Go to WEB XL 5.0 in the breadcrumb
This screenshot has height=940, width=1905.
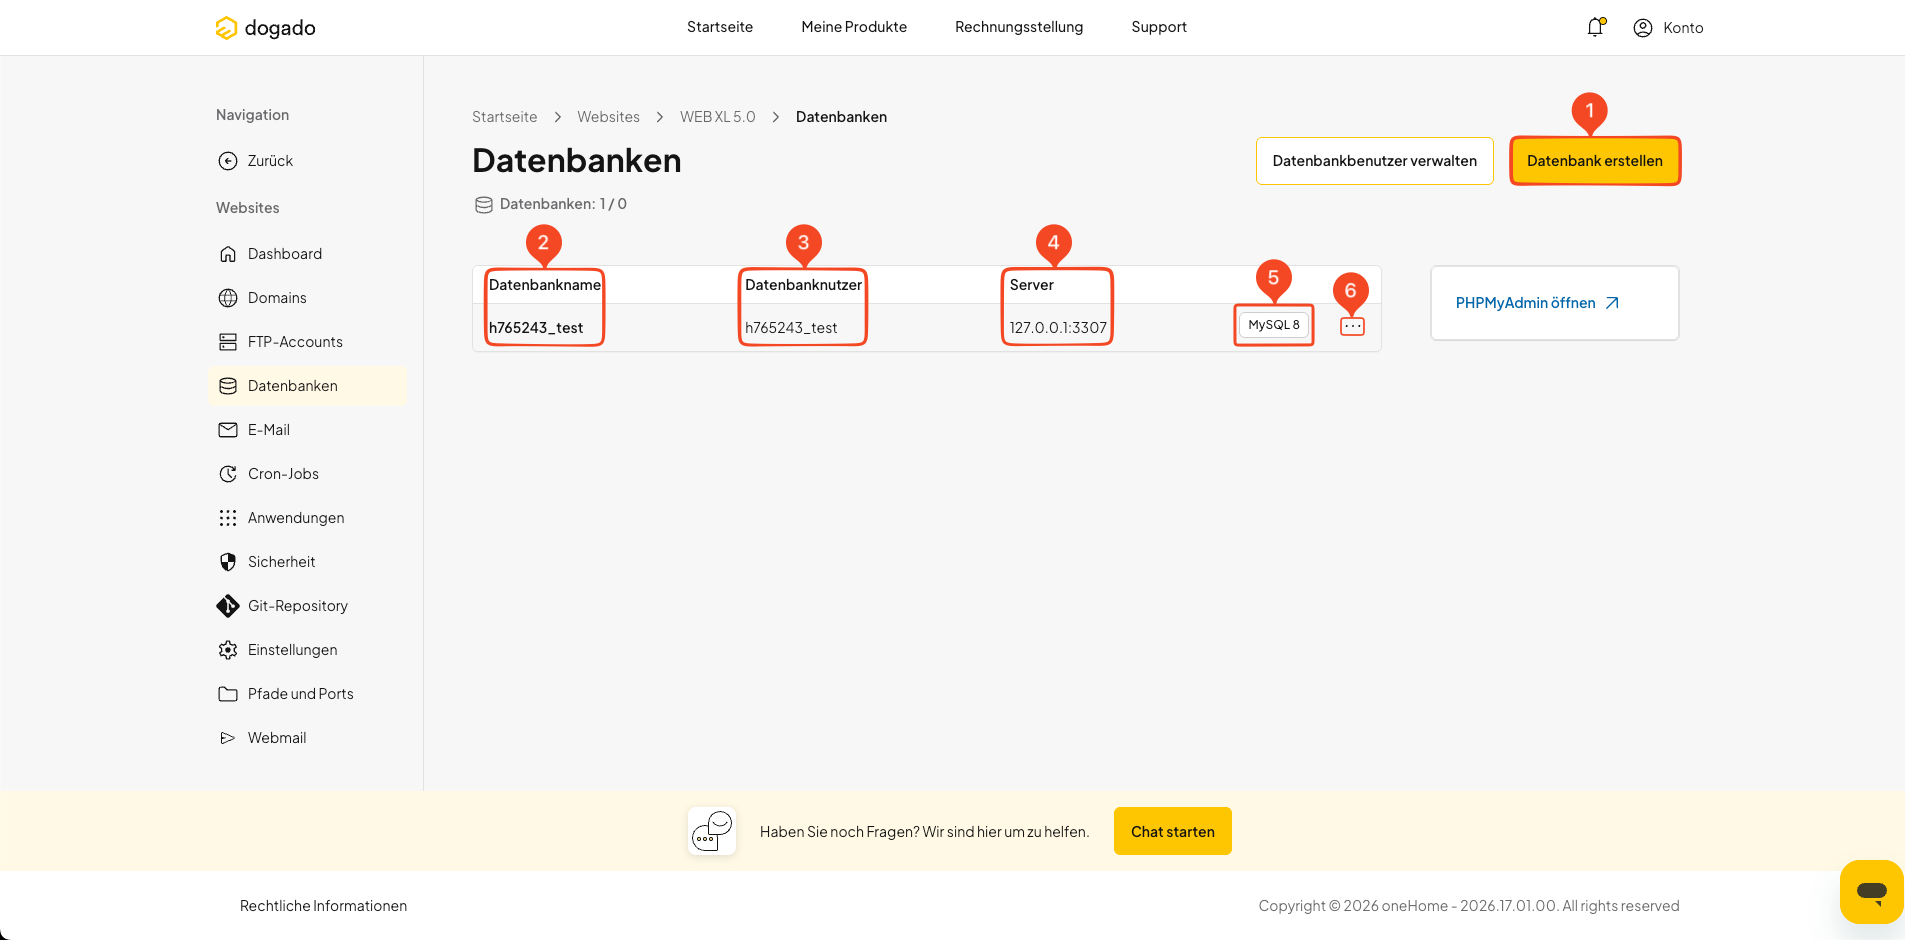point(718,117)
